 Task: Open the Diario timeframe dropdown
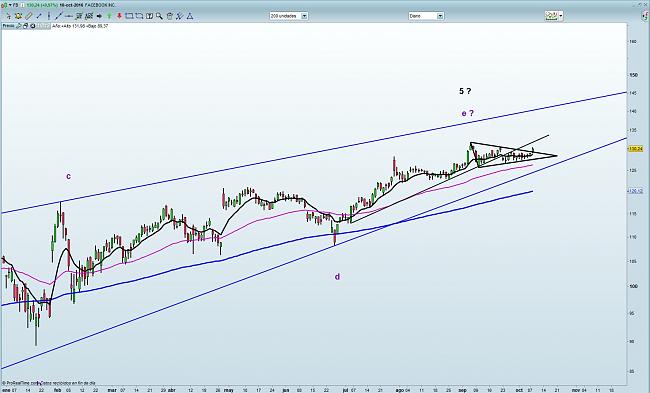click(x=426, y=16)
